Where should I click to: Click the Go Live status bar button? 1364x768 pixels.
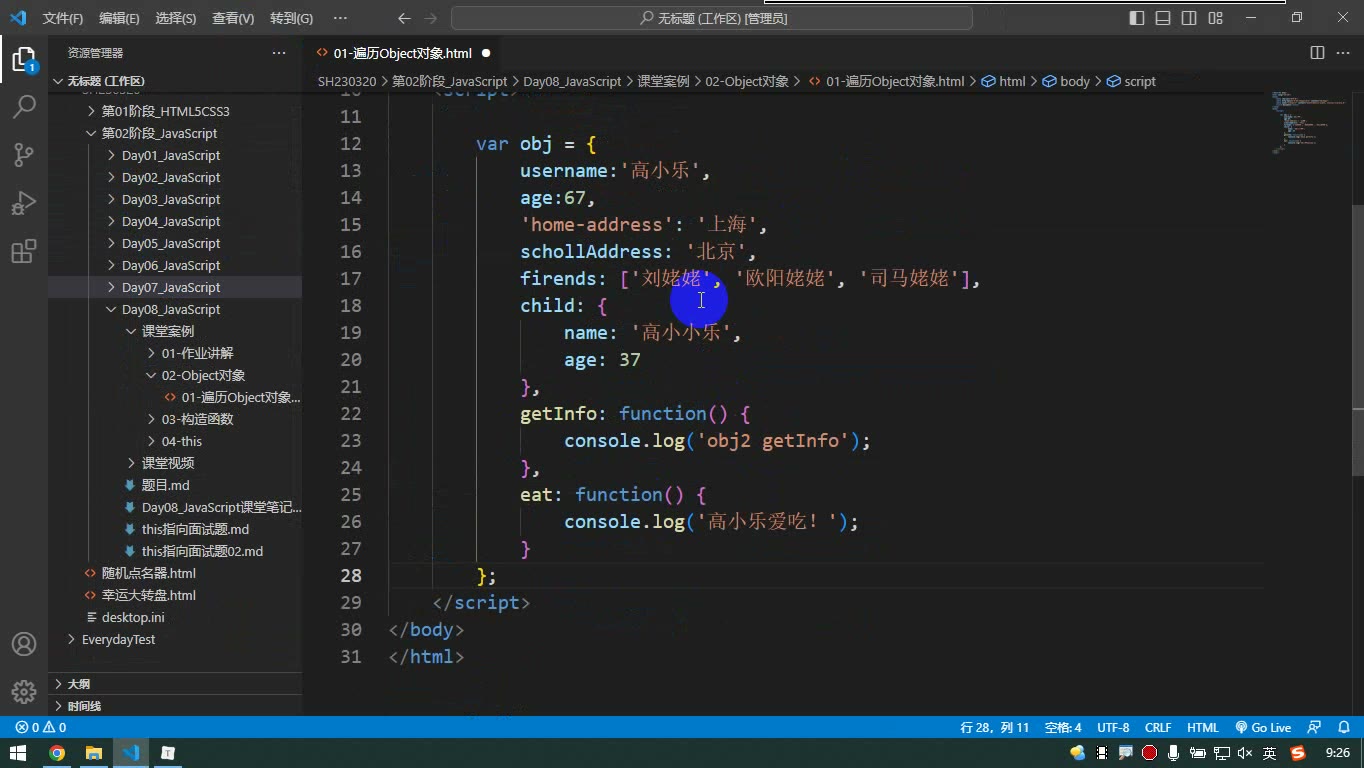[x=1263, y=728]
